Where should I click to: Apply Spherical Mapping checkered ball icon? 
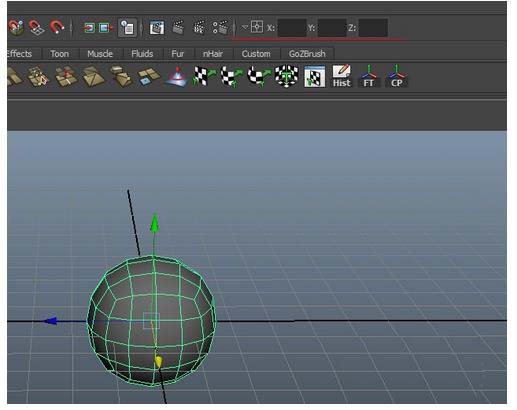click(259, 77)
